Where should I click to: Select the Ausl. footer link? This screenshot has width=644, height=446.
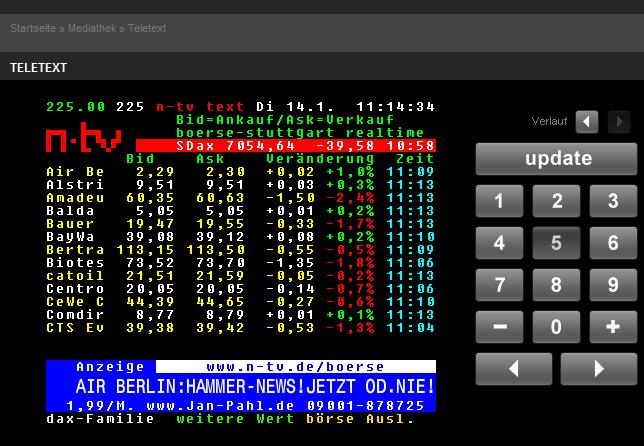(x=390, y=419)
